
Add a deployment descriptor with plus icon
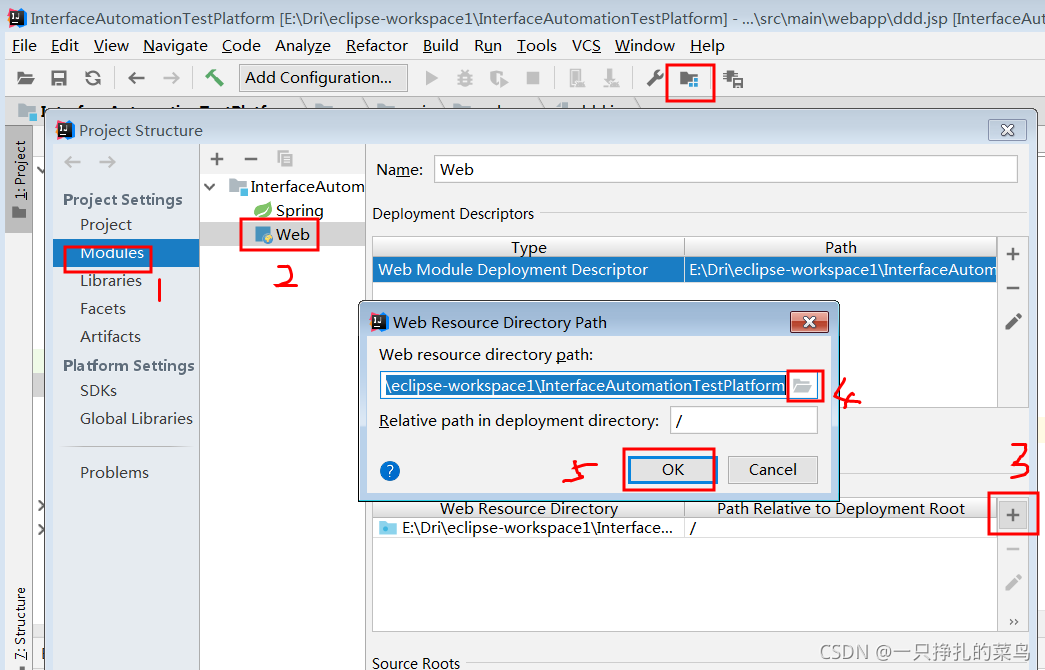click(1013, 254)
